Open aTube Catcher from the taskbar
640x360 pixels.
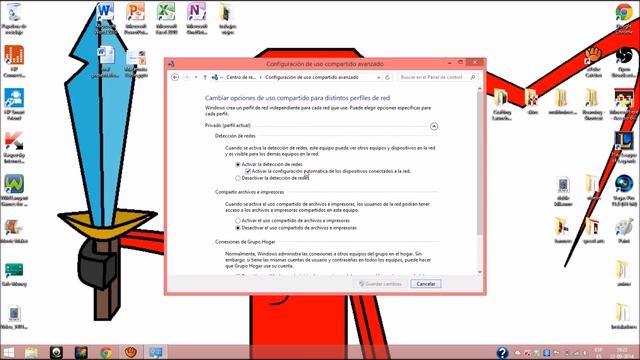point(131,352)
